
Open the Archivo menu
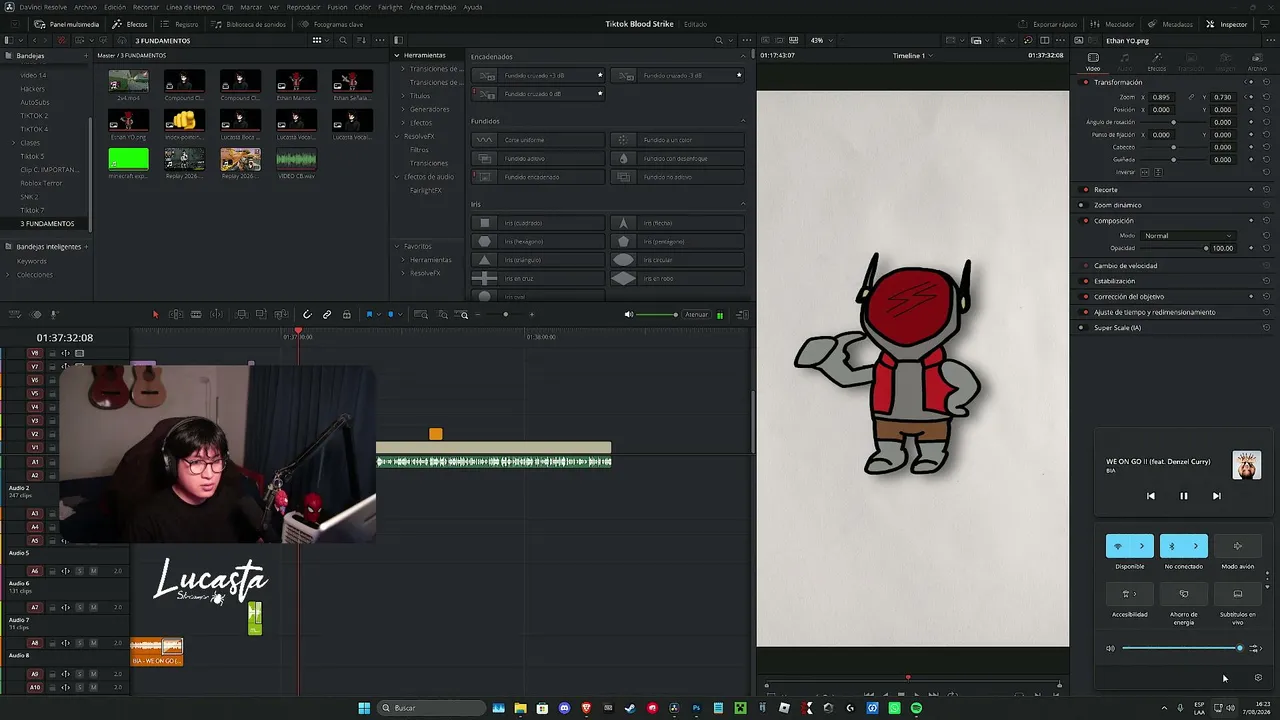tap(85, 7)
